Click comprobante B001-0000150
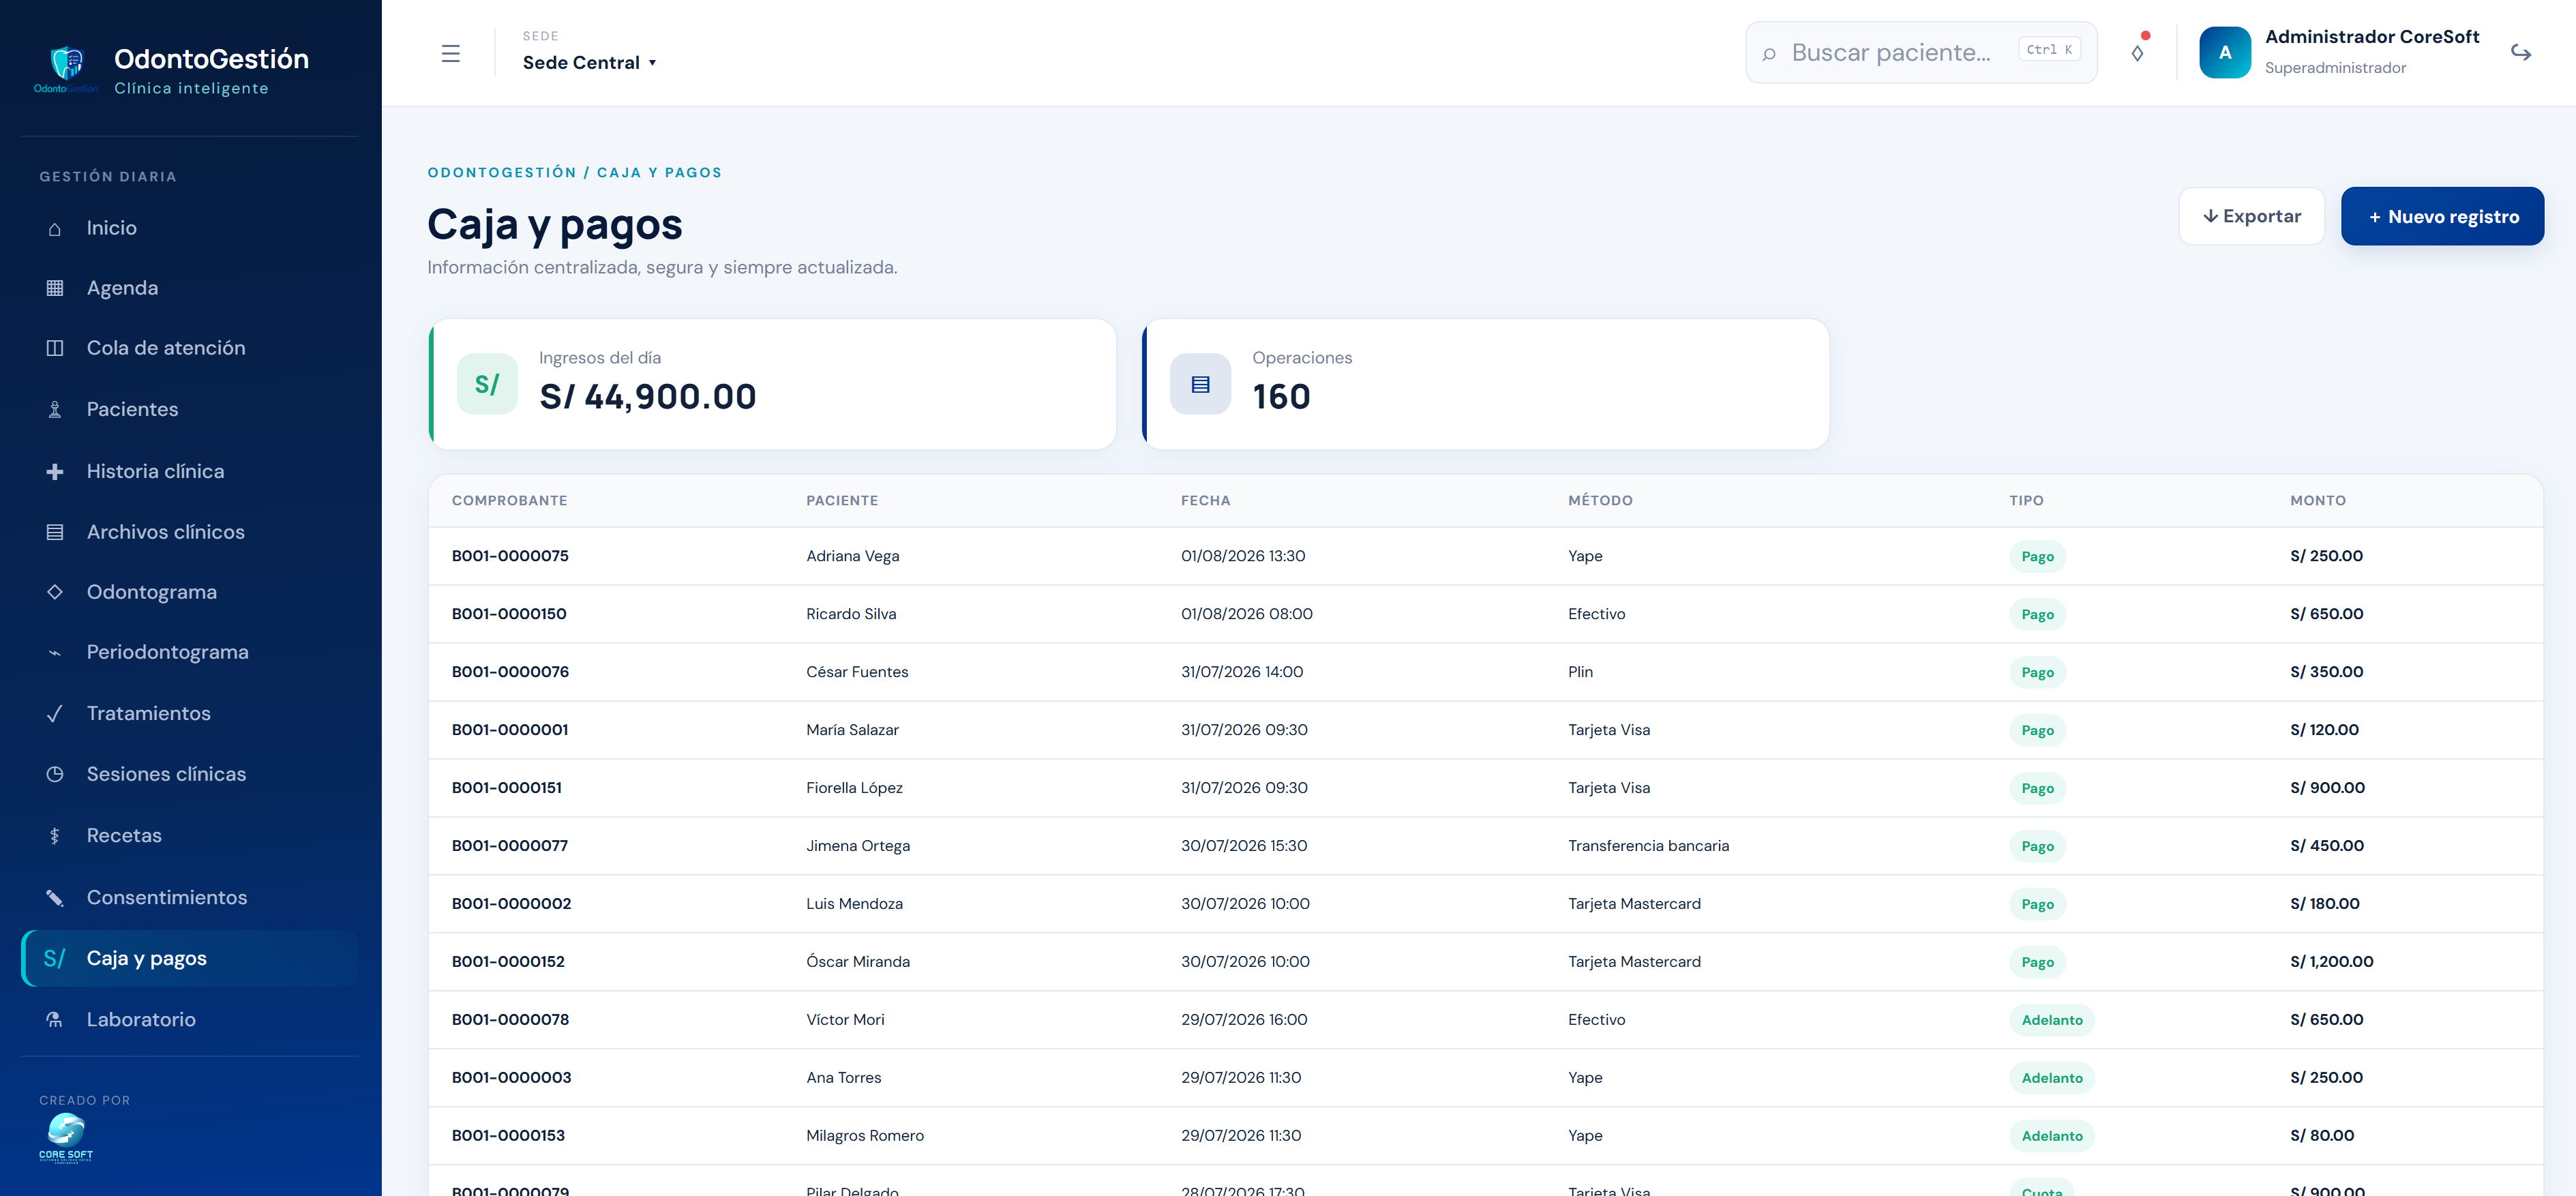 pos(509,614)
